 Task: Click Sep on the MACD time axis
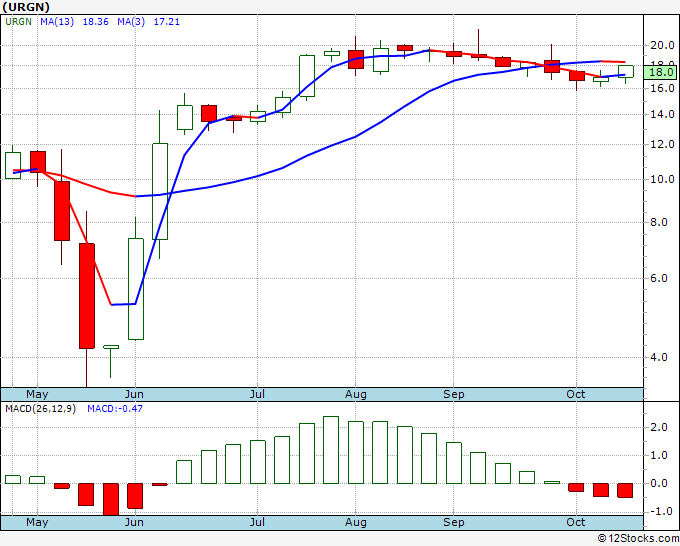pos(454,522)
